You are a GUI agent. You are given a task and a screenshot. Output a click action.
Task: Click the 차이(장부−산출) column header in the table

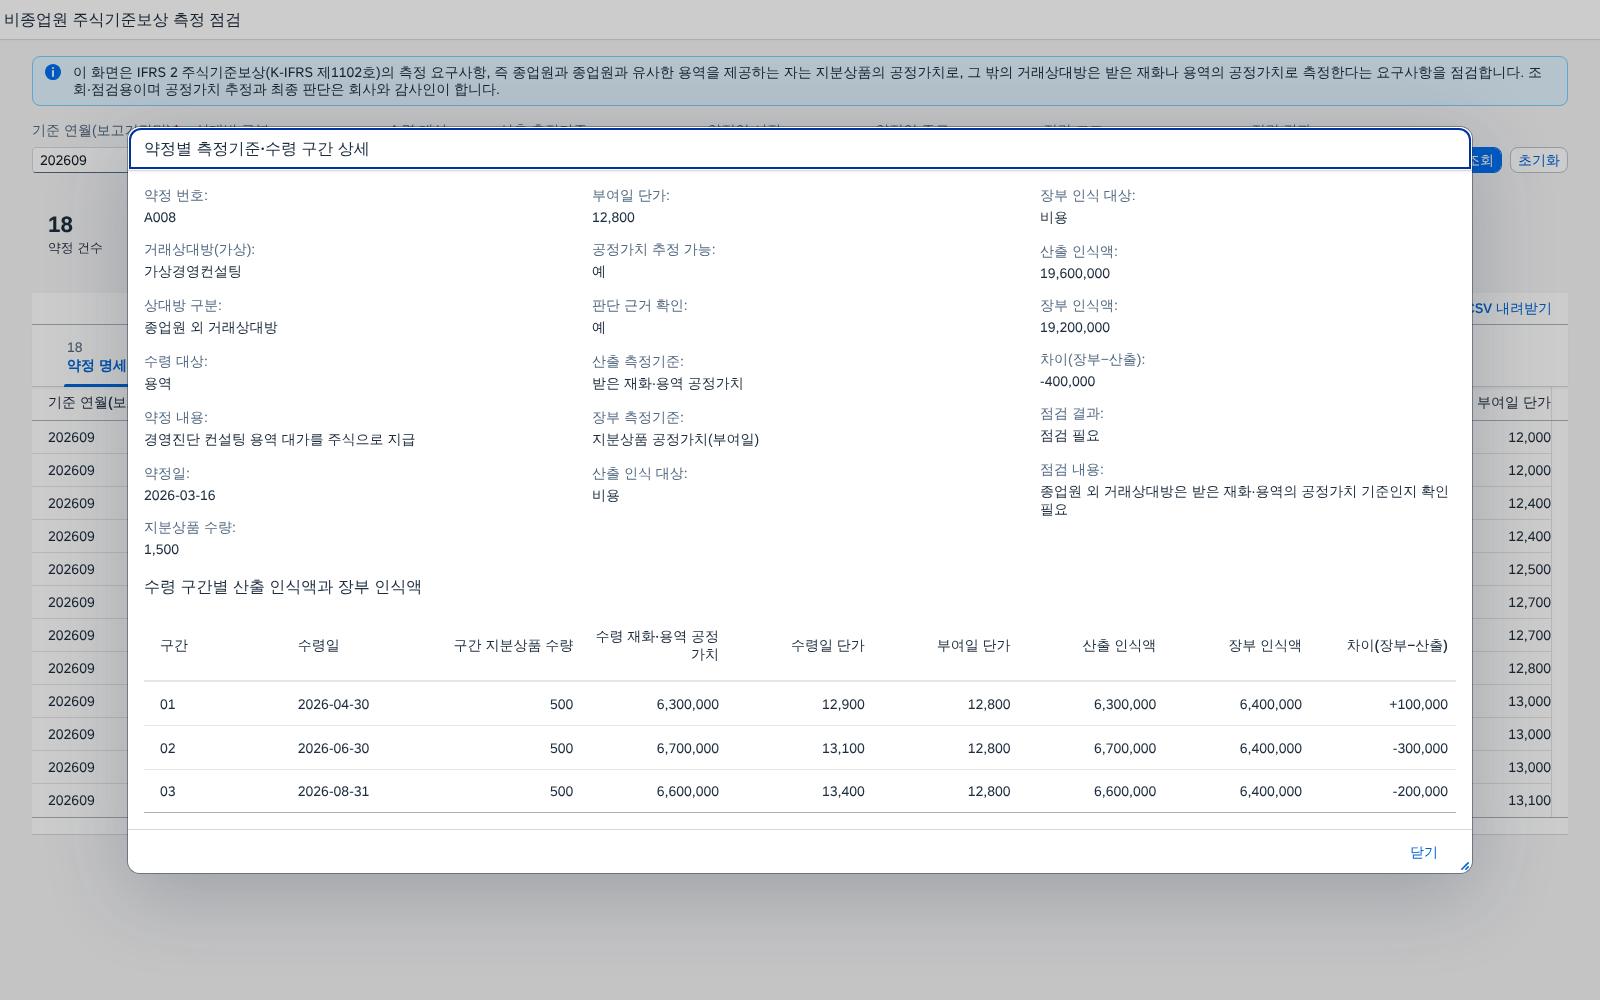click(1397, 646)
